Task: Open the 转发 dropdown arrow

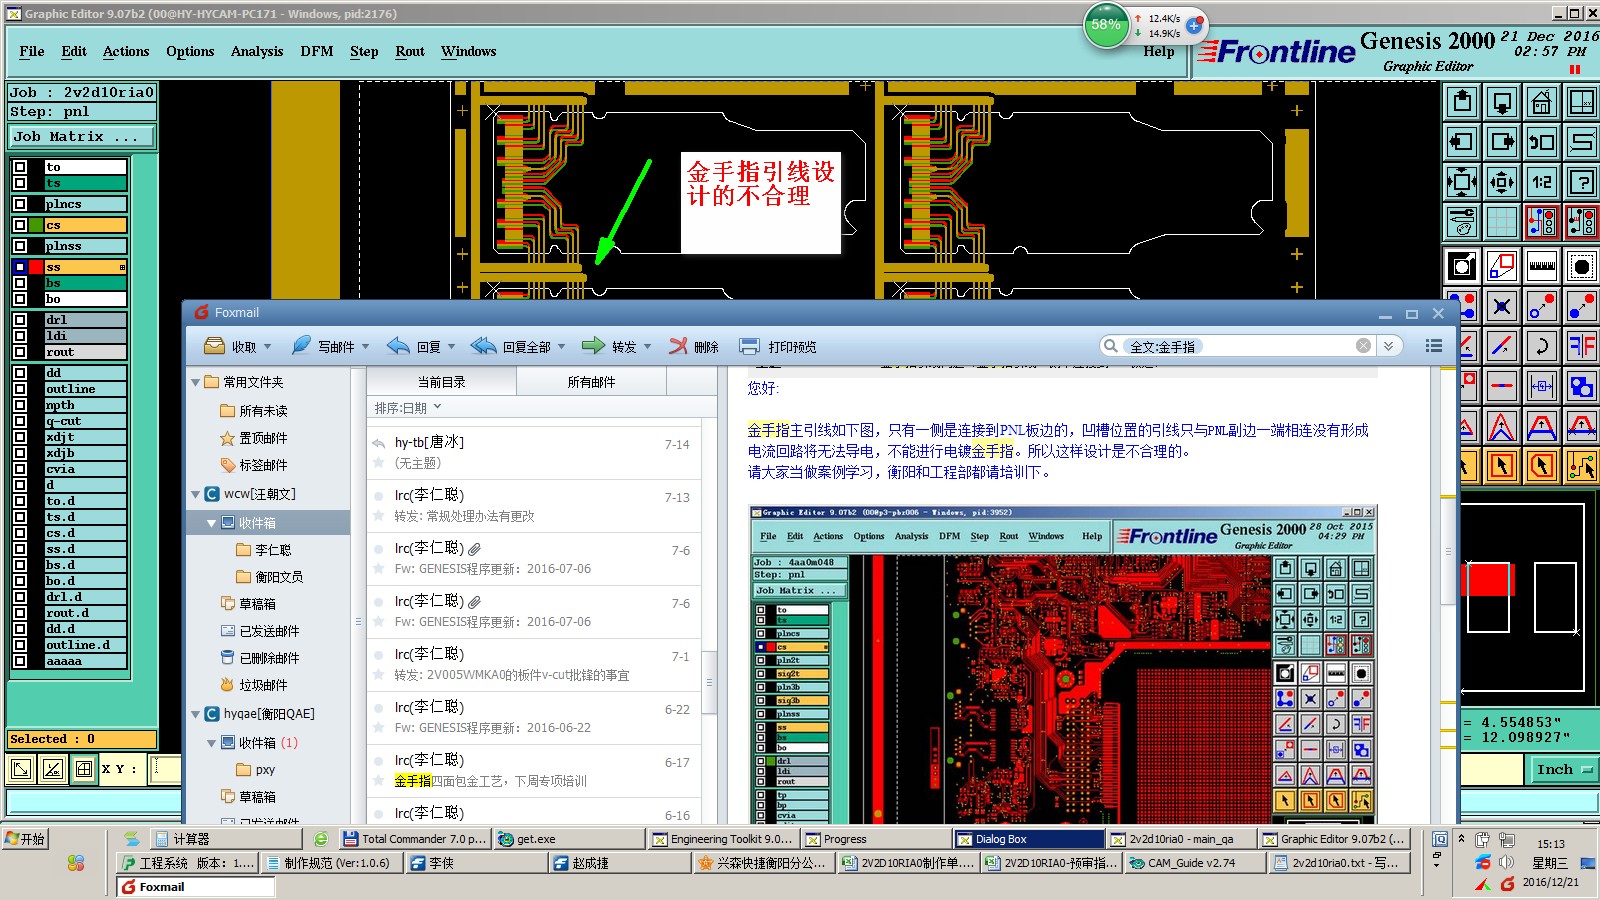Action: coord(647,347)
